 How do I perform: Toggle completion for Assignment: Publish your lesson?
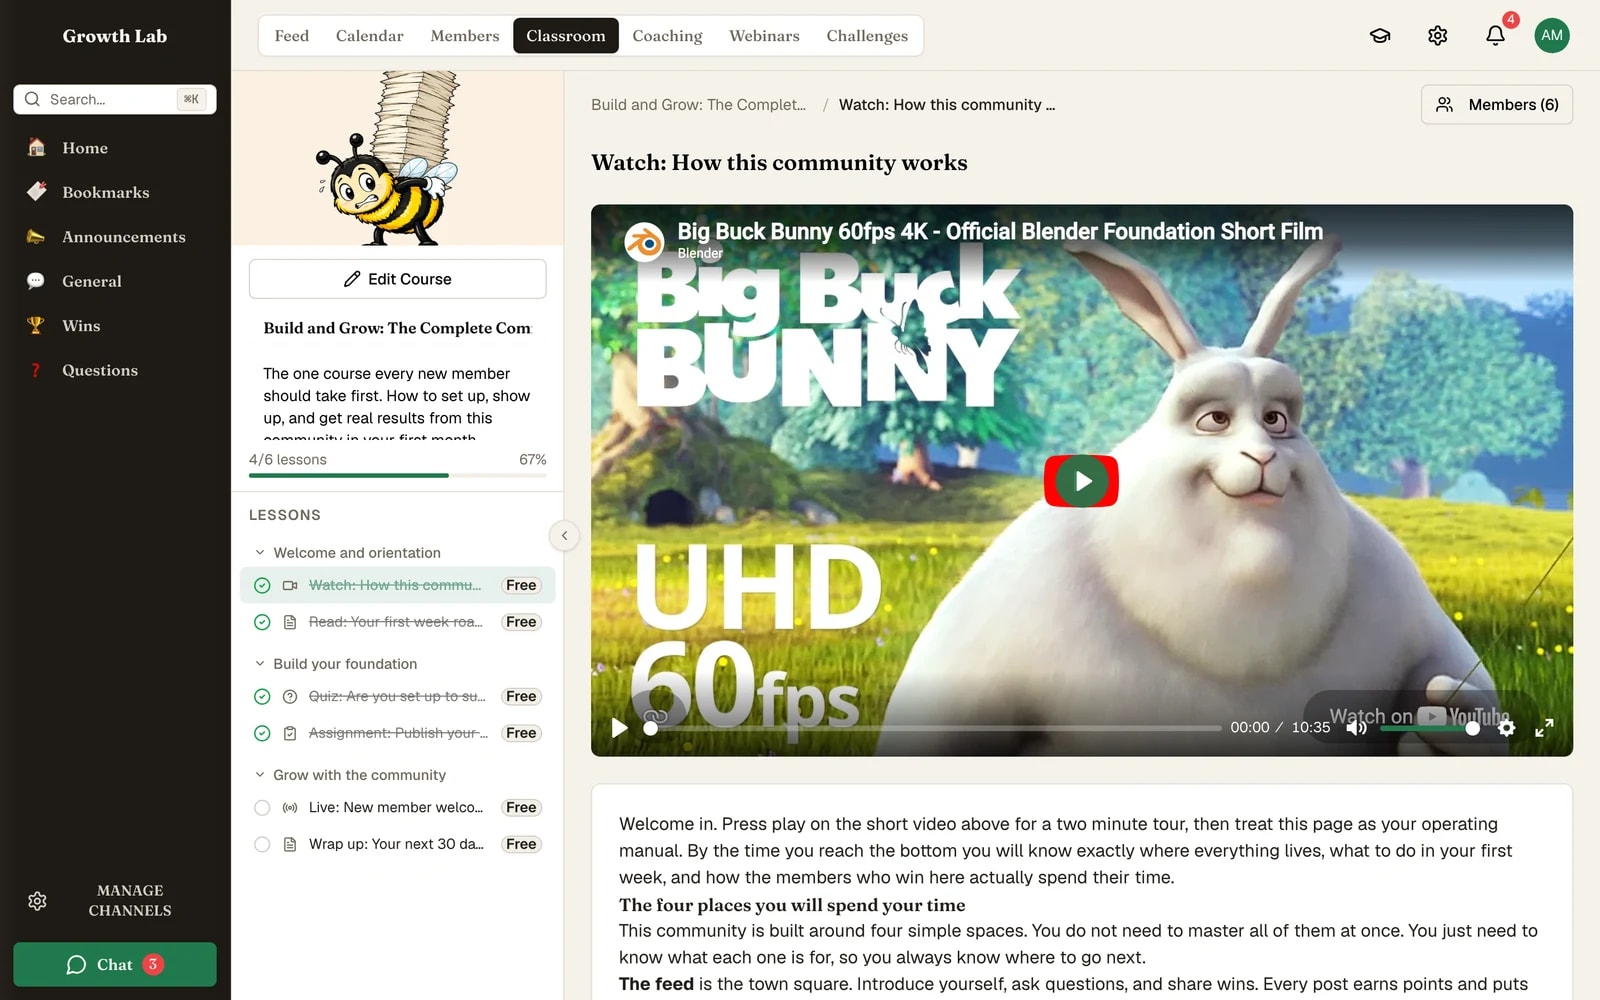tap(262, 734)
